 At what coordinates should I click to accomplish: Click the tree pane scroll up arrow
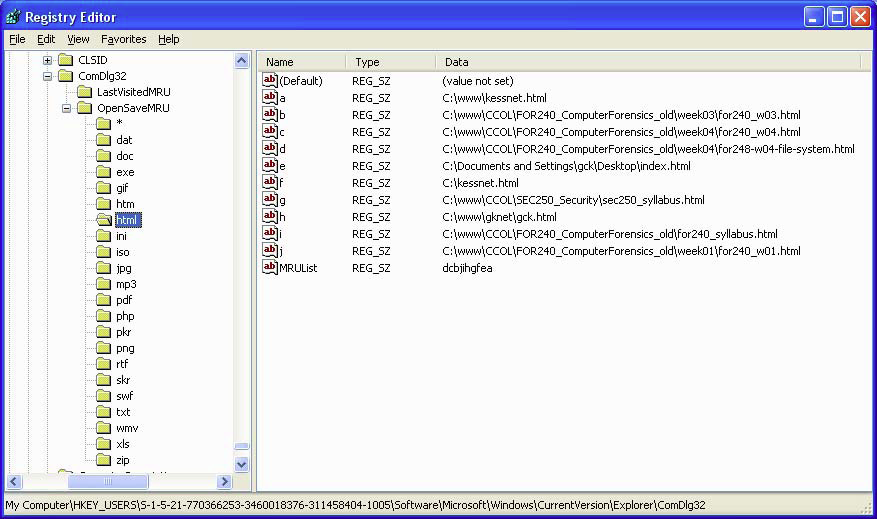(242, 60)
